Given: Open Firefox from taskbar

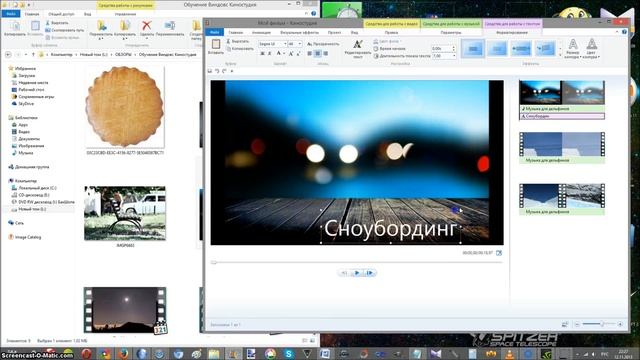Looking at the screenshot, I should point(123,353).
